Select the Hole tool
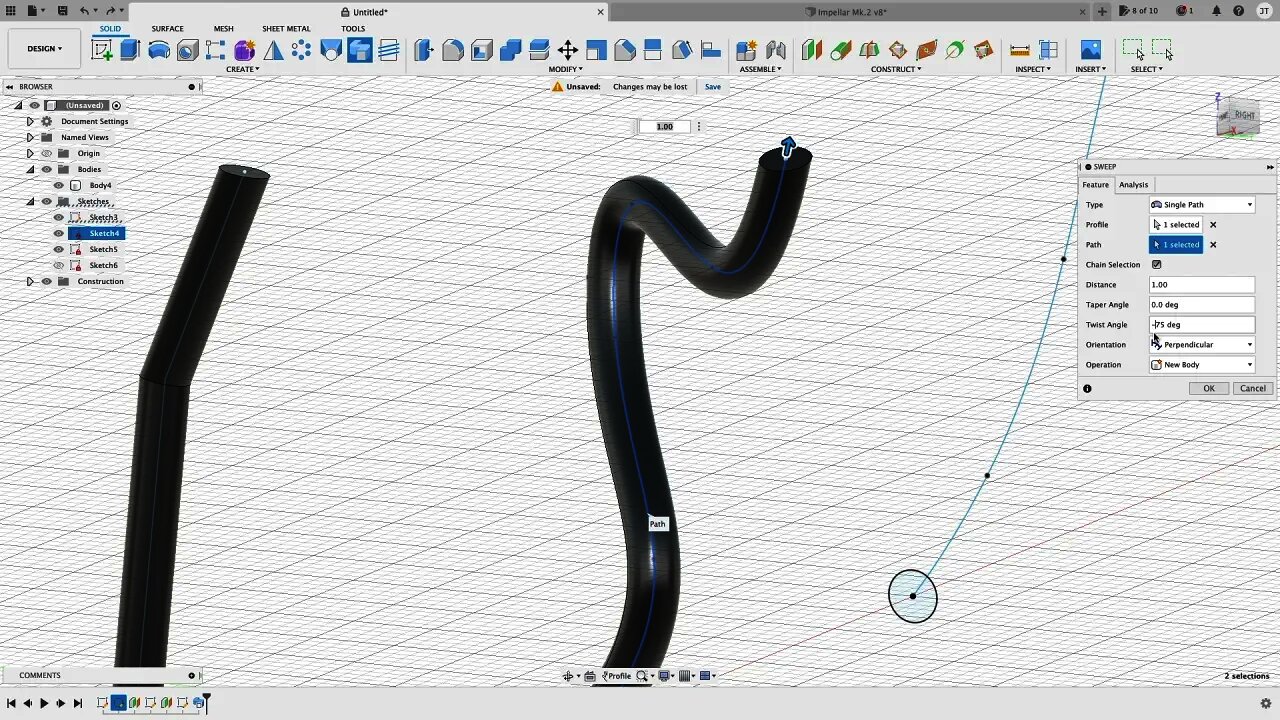 [x=187, y=49]
